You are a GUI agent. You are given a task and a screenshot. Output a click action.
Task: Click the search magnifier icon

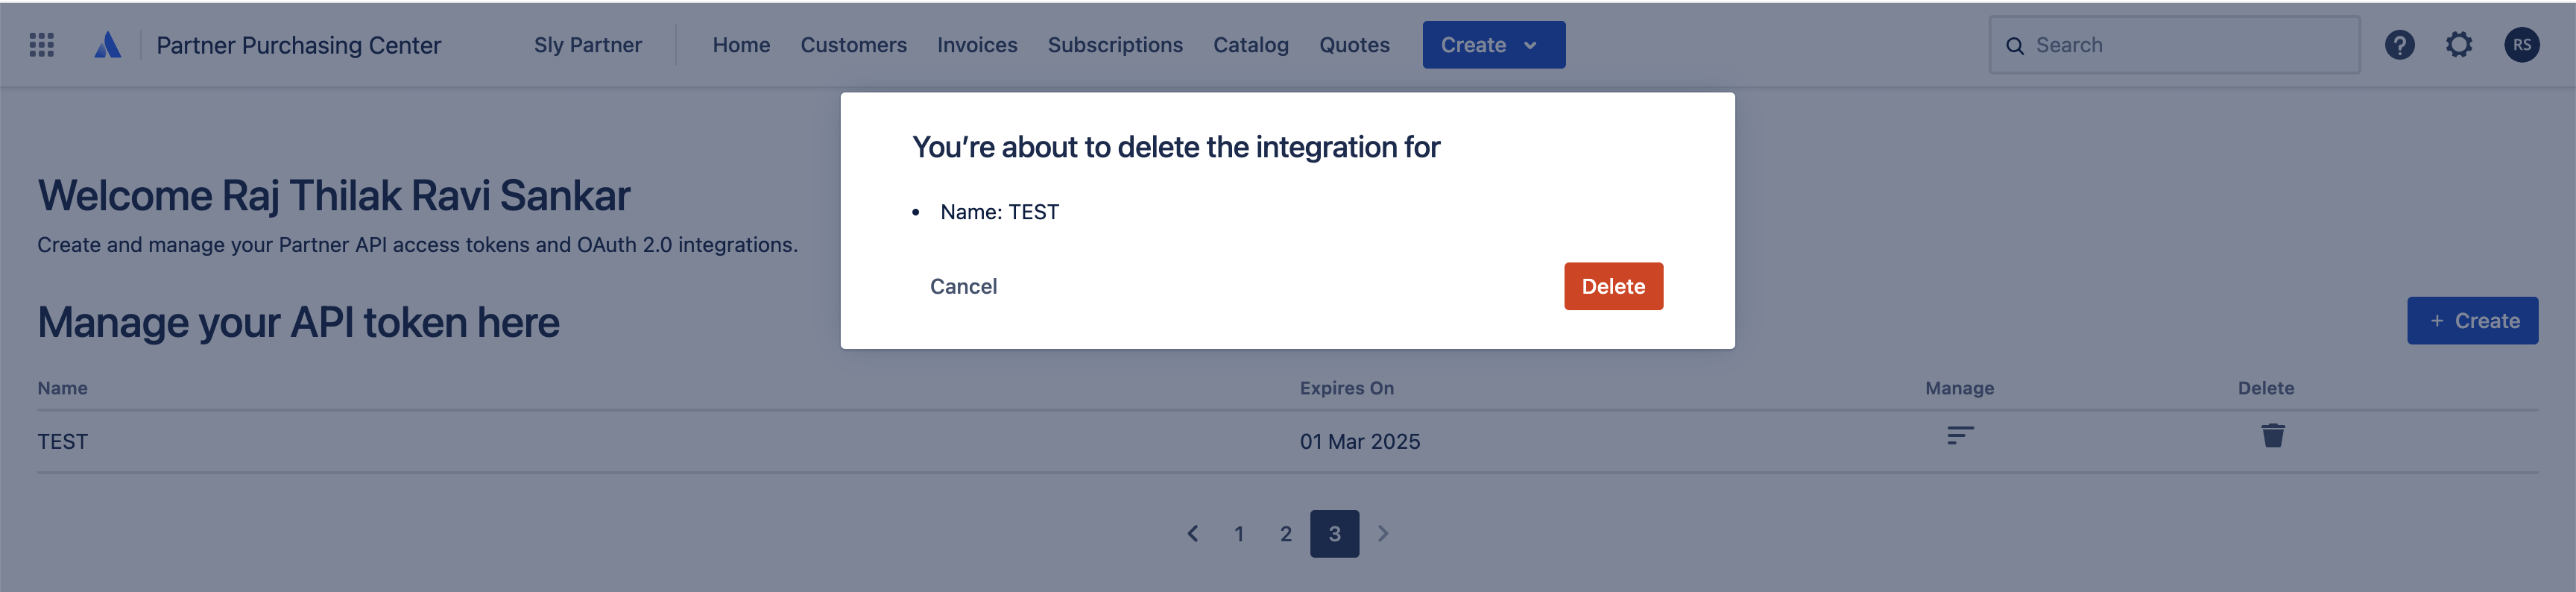2015,46
